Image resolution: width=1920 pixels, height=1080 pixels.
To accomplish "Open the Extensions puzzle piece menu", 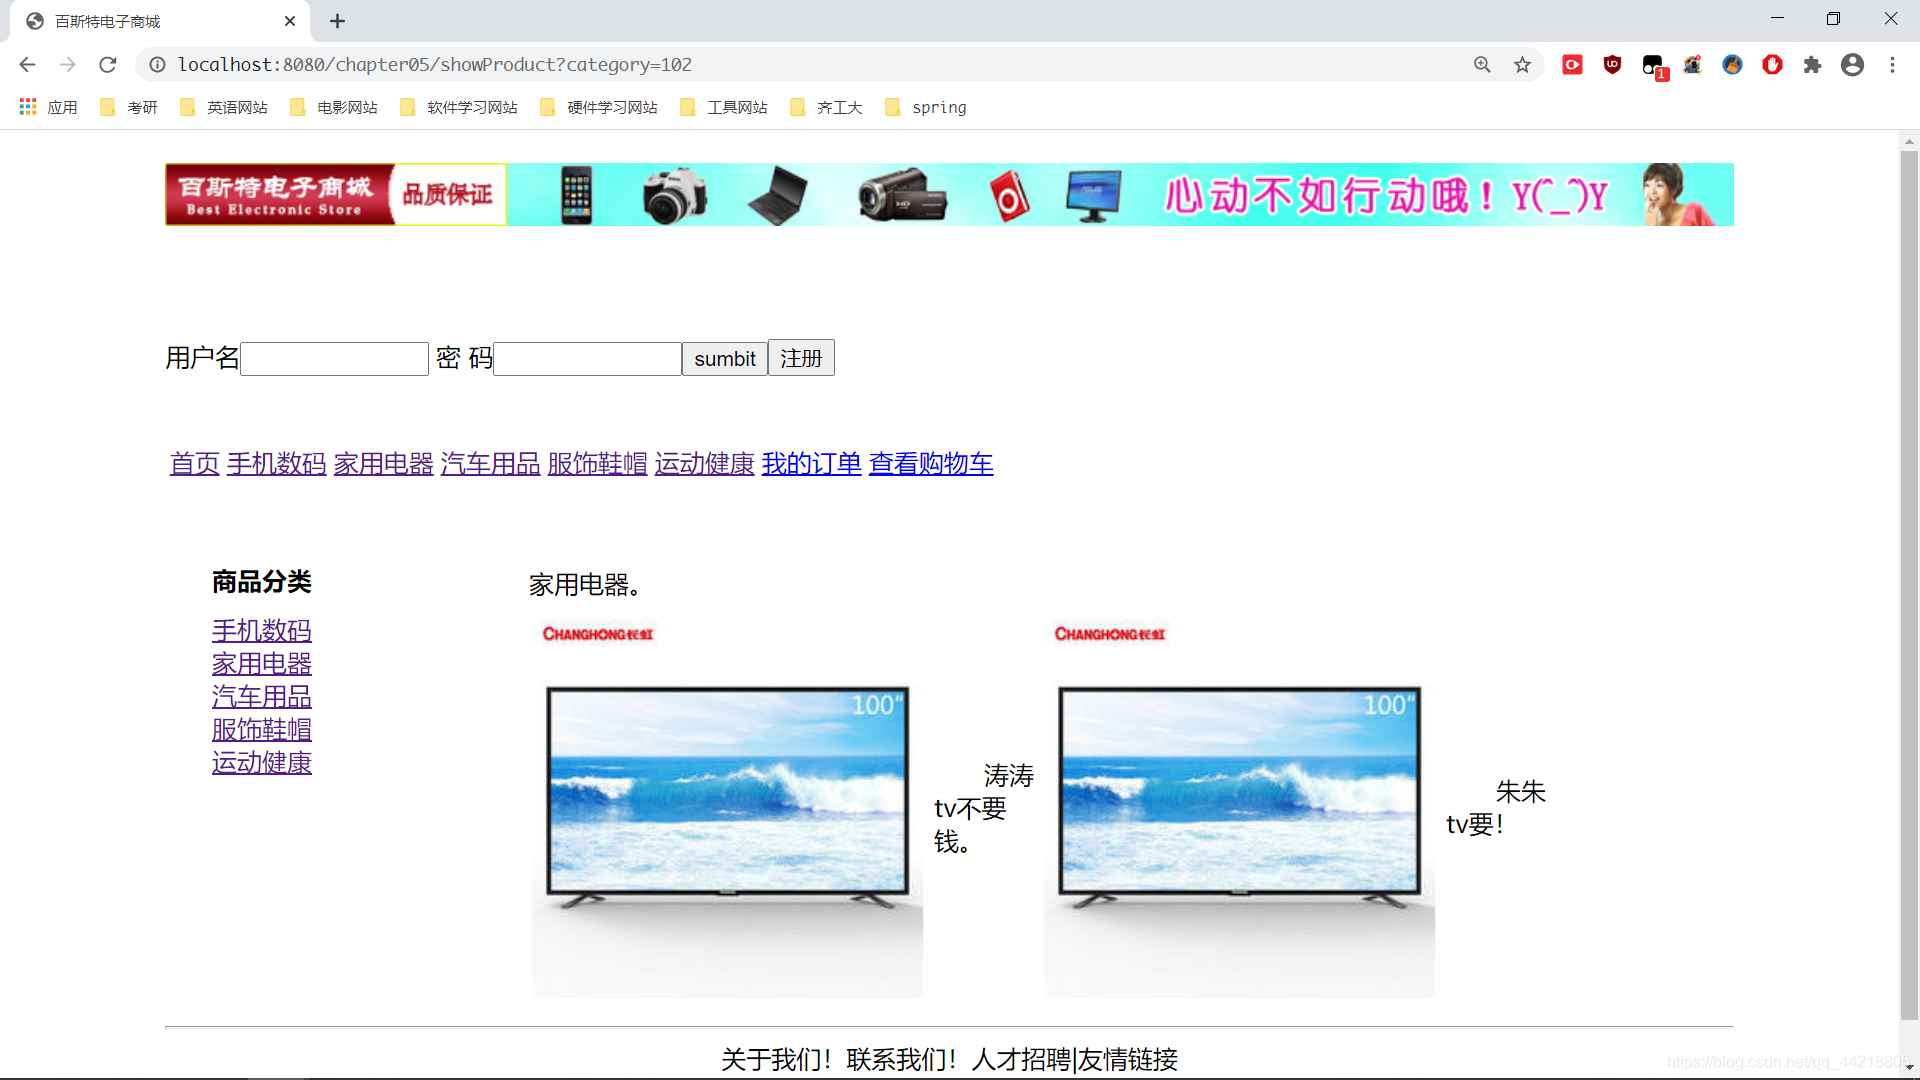I will point(1812,65).
